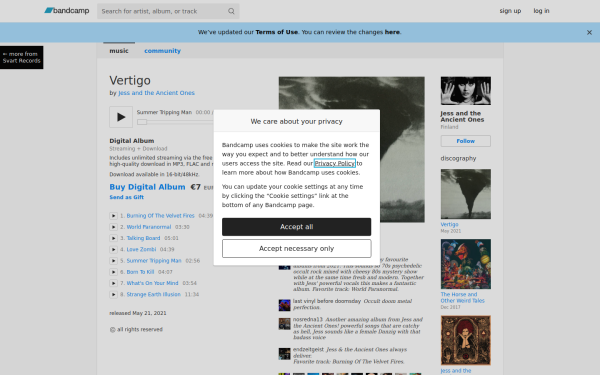Open Vertigo discography thumbnail
The height and width of the screenshot is (375, 600).
click(x=466, y=194)
